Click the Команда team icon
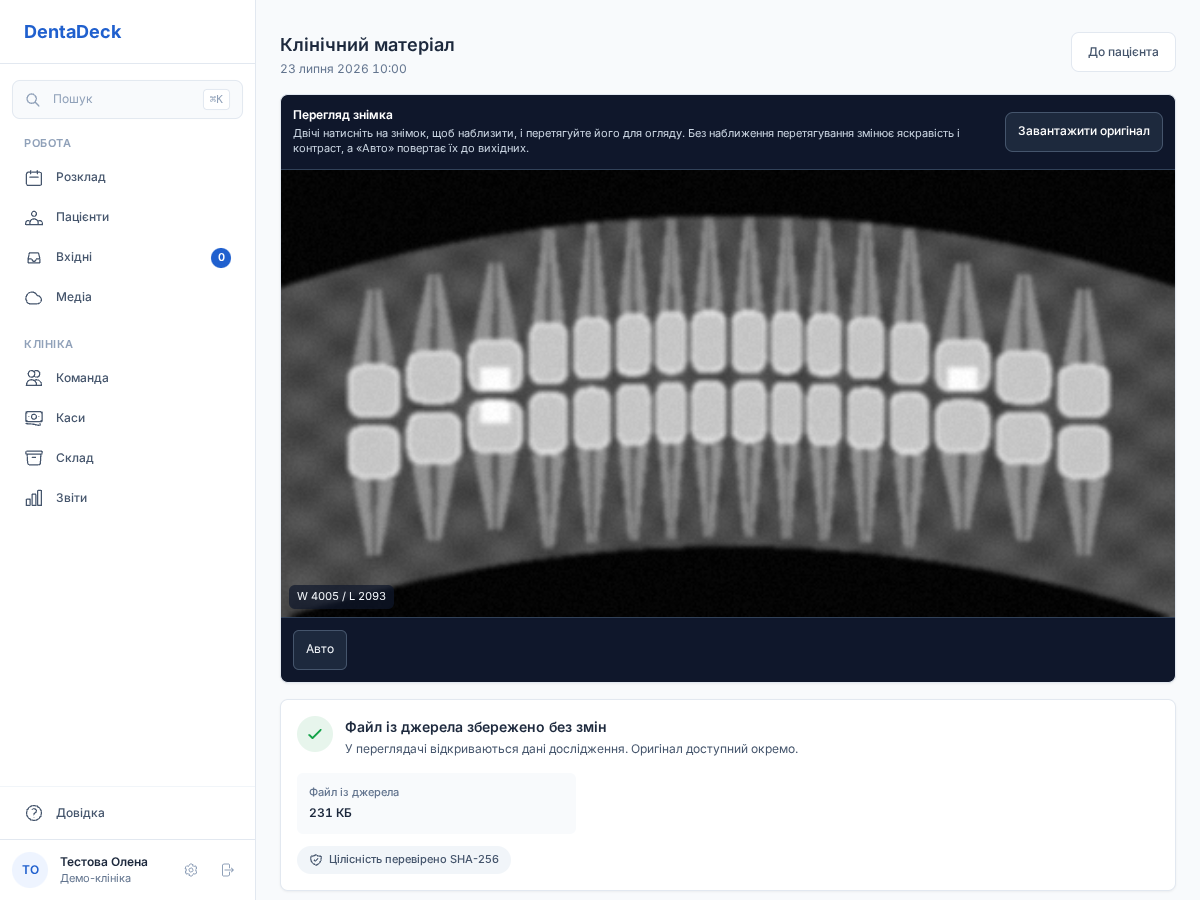The width and height of the screenshot is (1200, 900). (34, 378)
